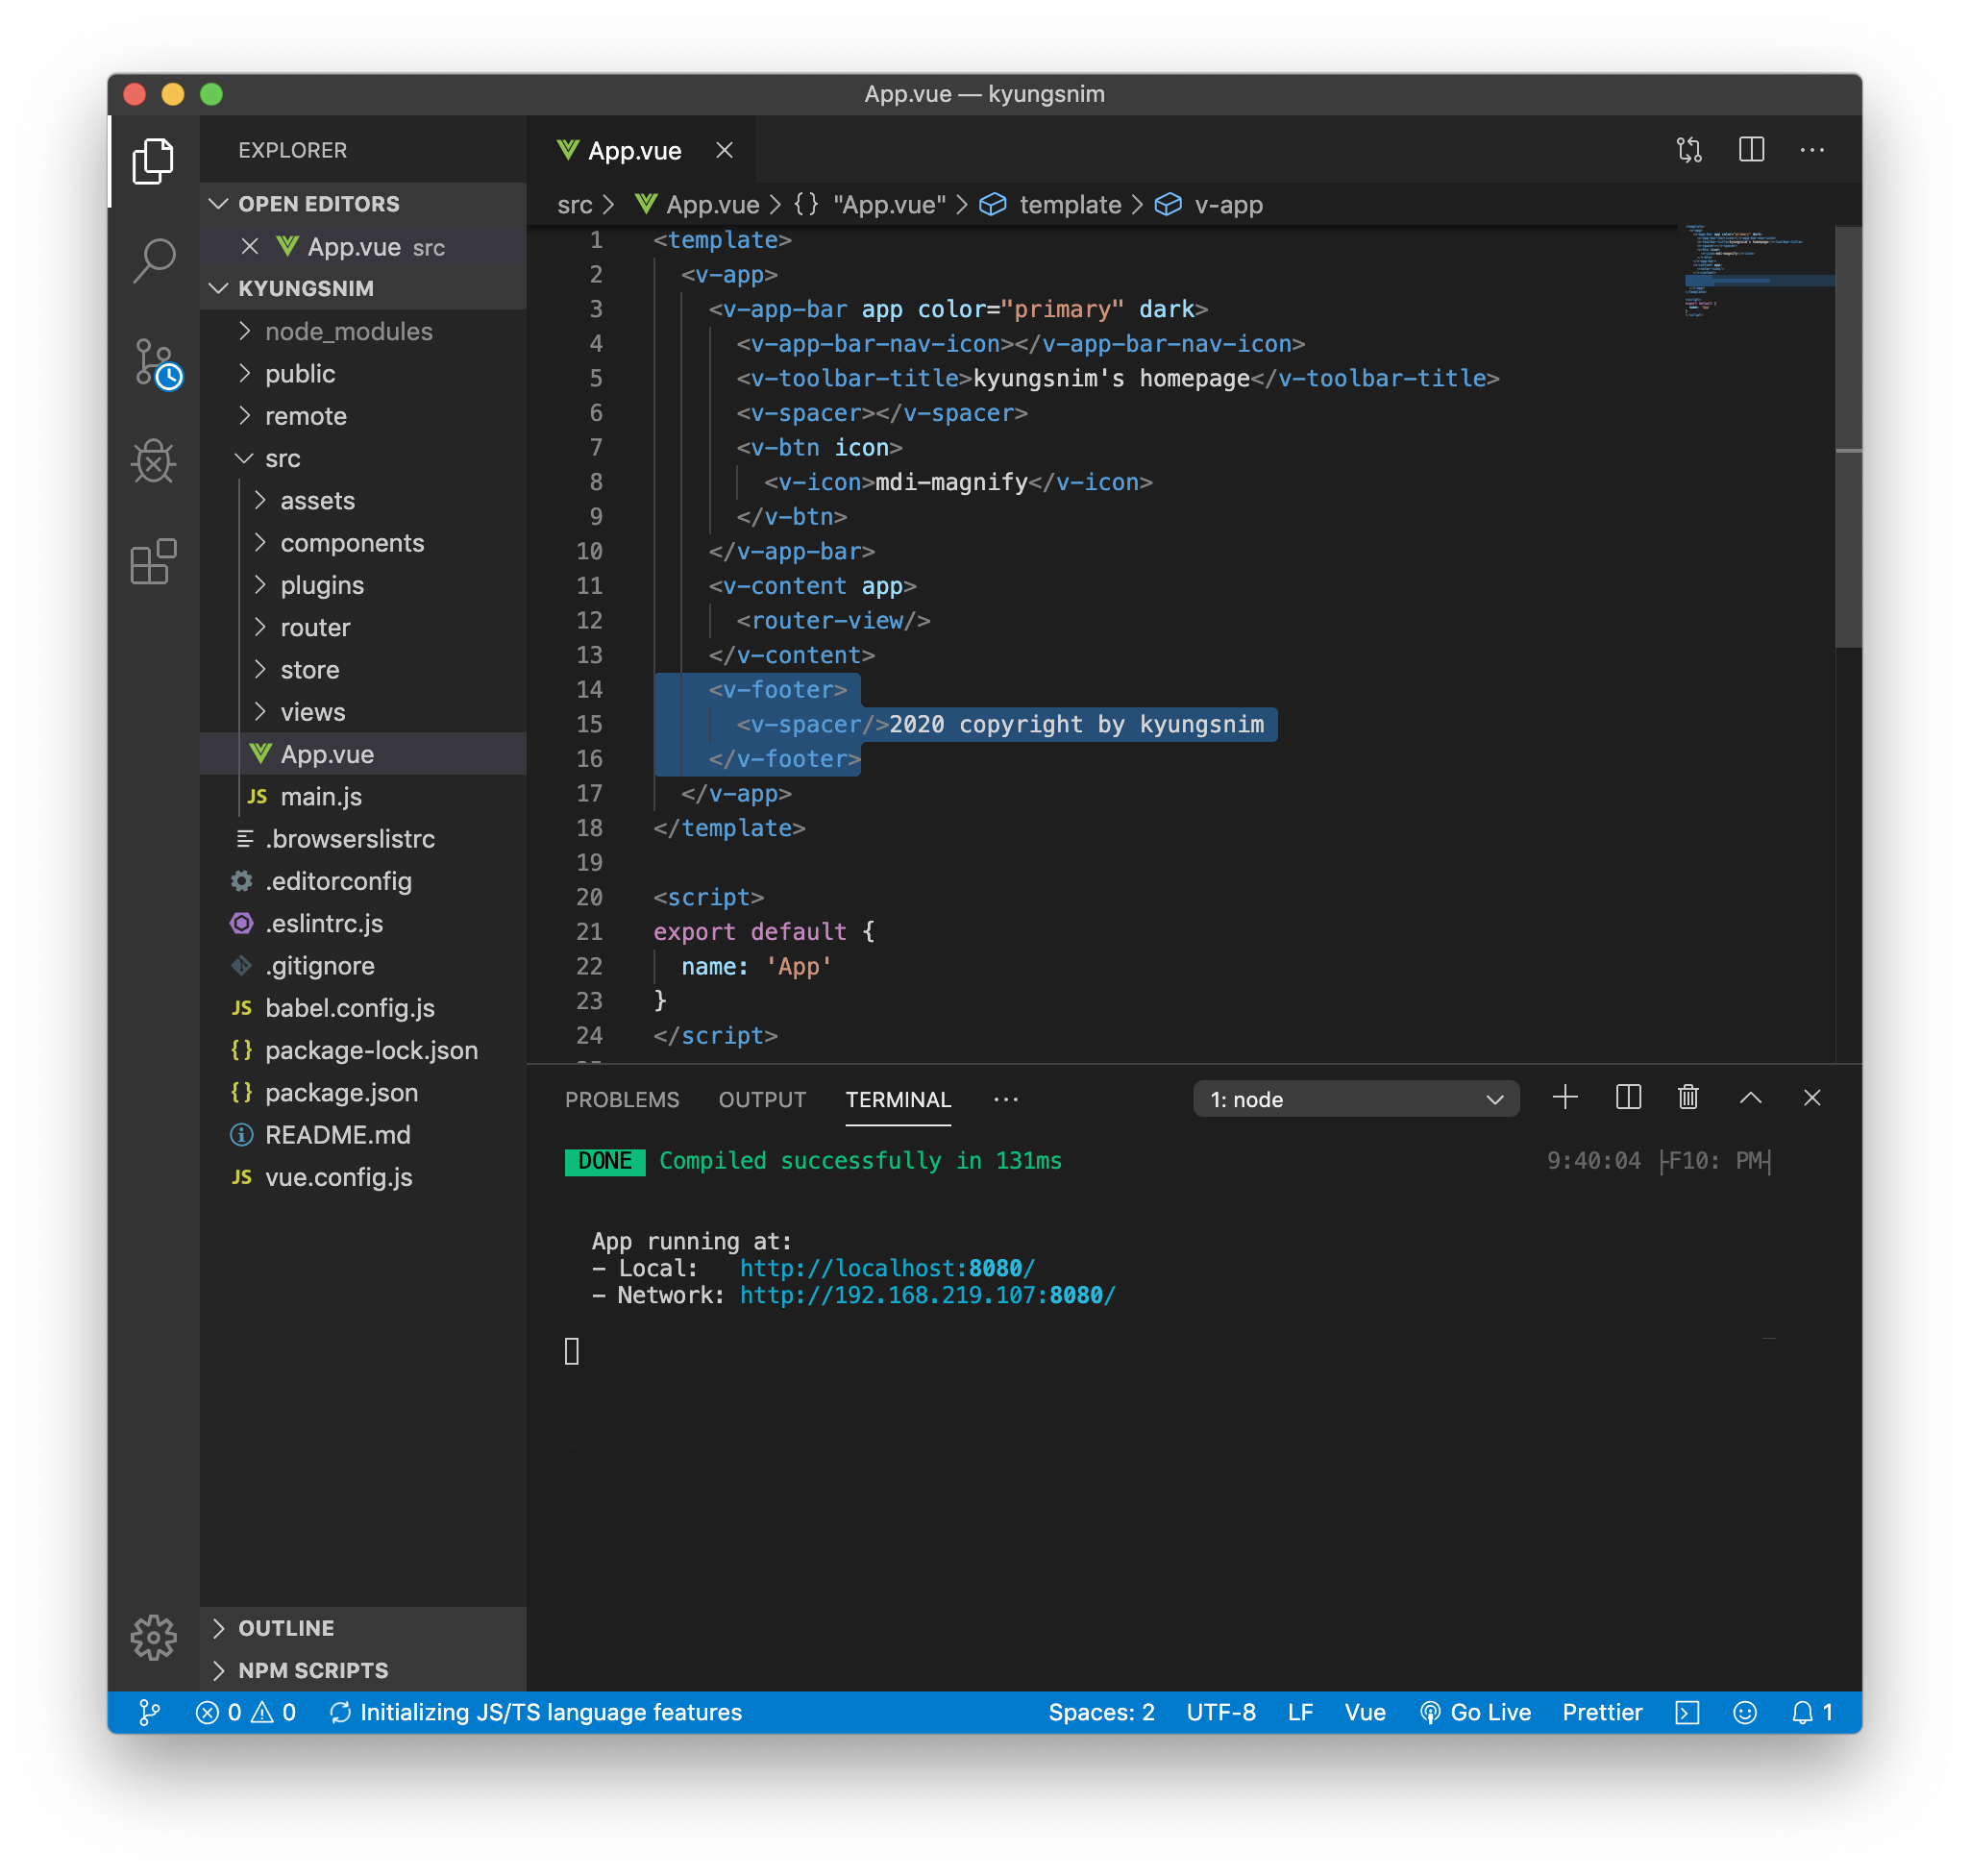This screenshot has width=1970, height=1876.
Task: Open the Extensions view
Action: point(153,561)
